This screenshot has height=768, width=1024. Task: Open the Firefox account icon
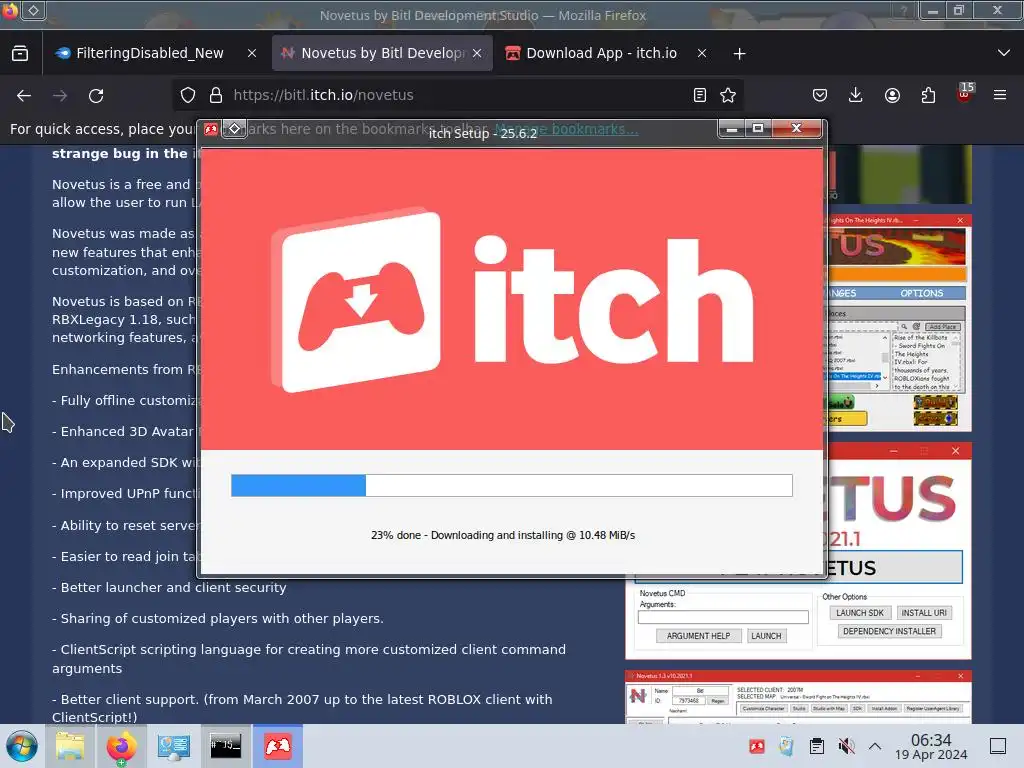(892, 95)
